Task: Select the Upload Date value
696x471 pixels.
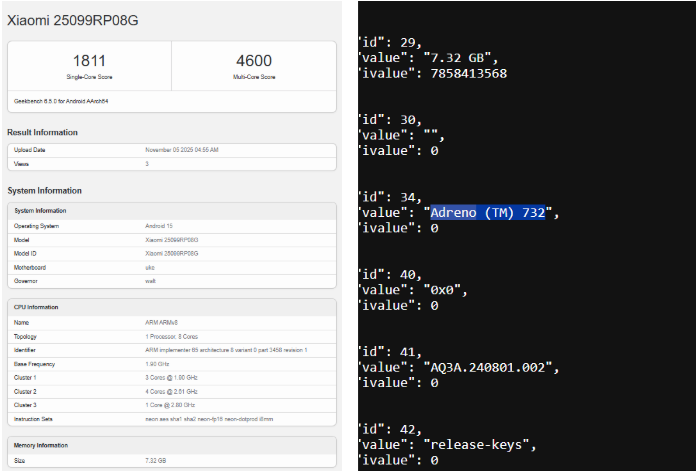Action: 181,150
